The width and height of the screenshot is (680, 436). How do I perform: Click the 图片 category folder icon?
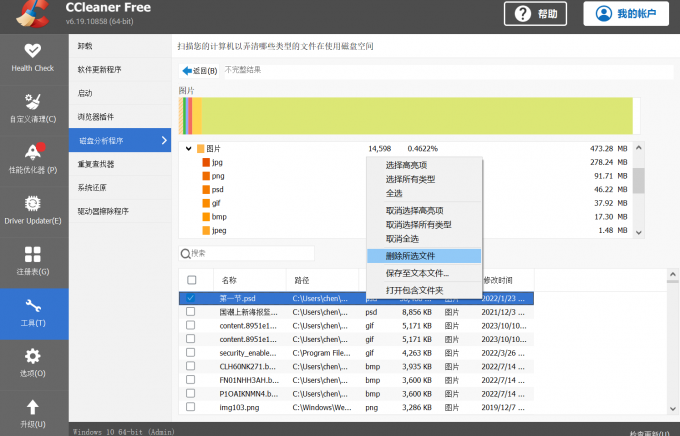coord(201,149)
